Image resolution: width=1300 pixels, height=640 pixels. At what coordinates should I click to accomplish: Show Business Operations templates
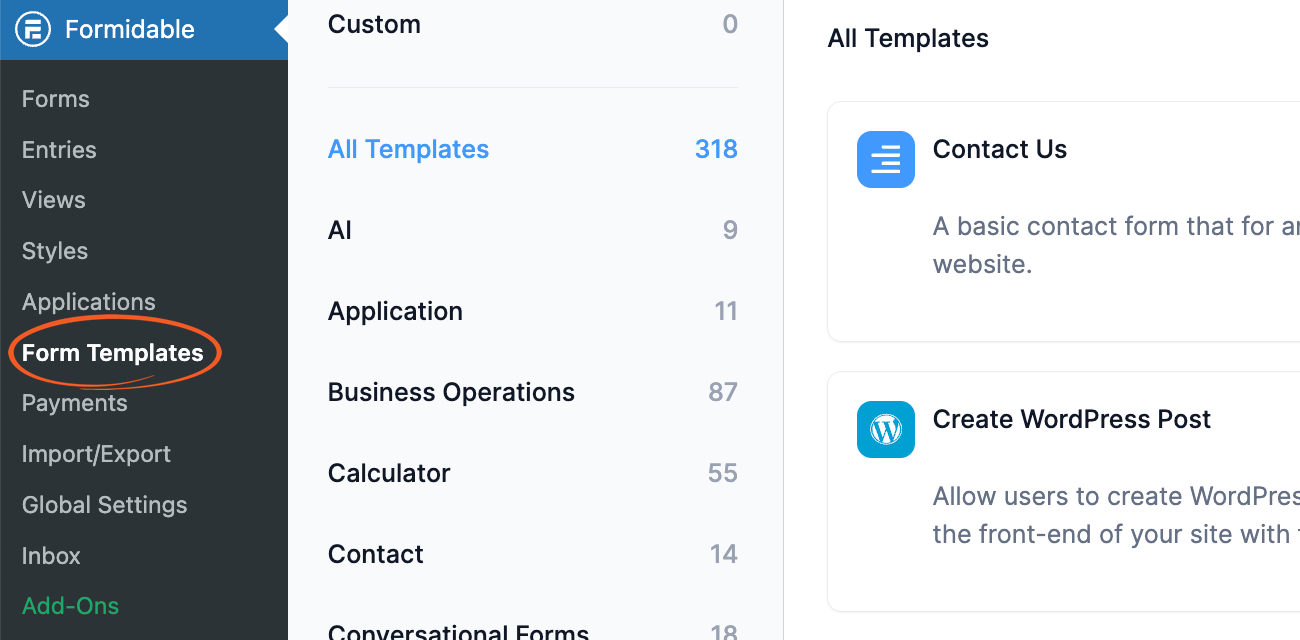pos(451,391)
